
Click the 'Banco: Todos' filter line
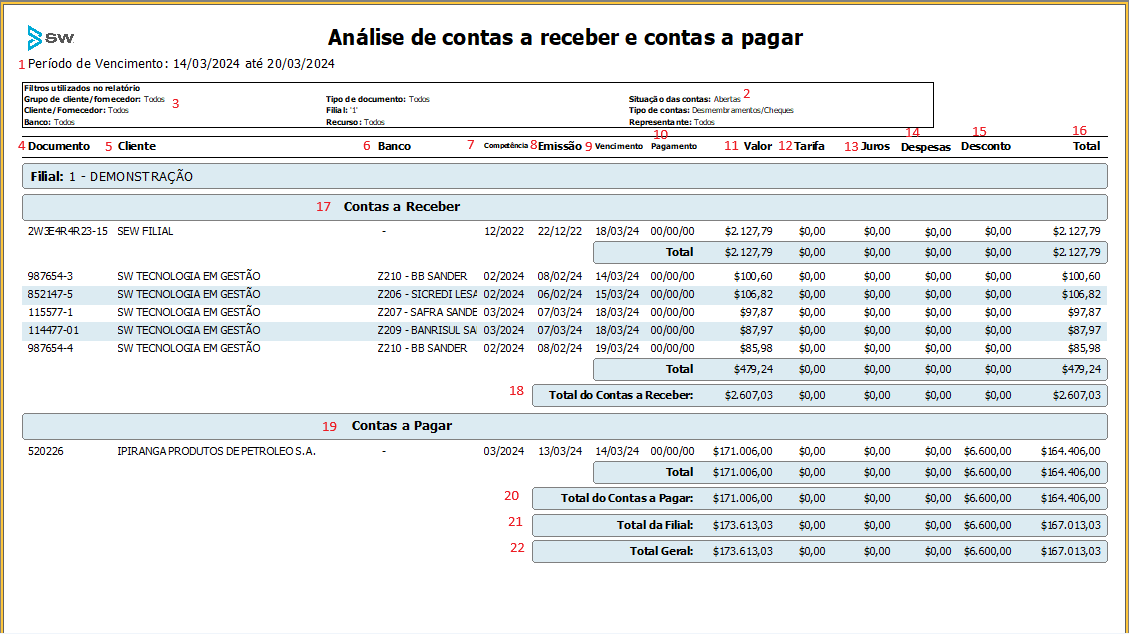(49, 122)
